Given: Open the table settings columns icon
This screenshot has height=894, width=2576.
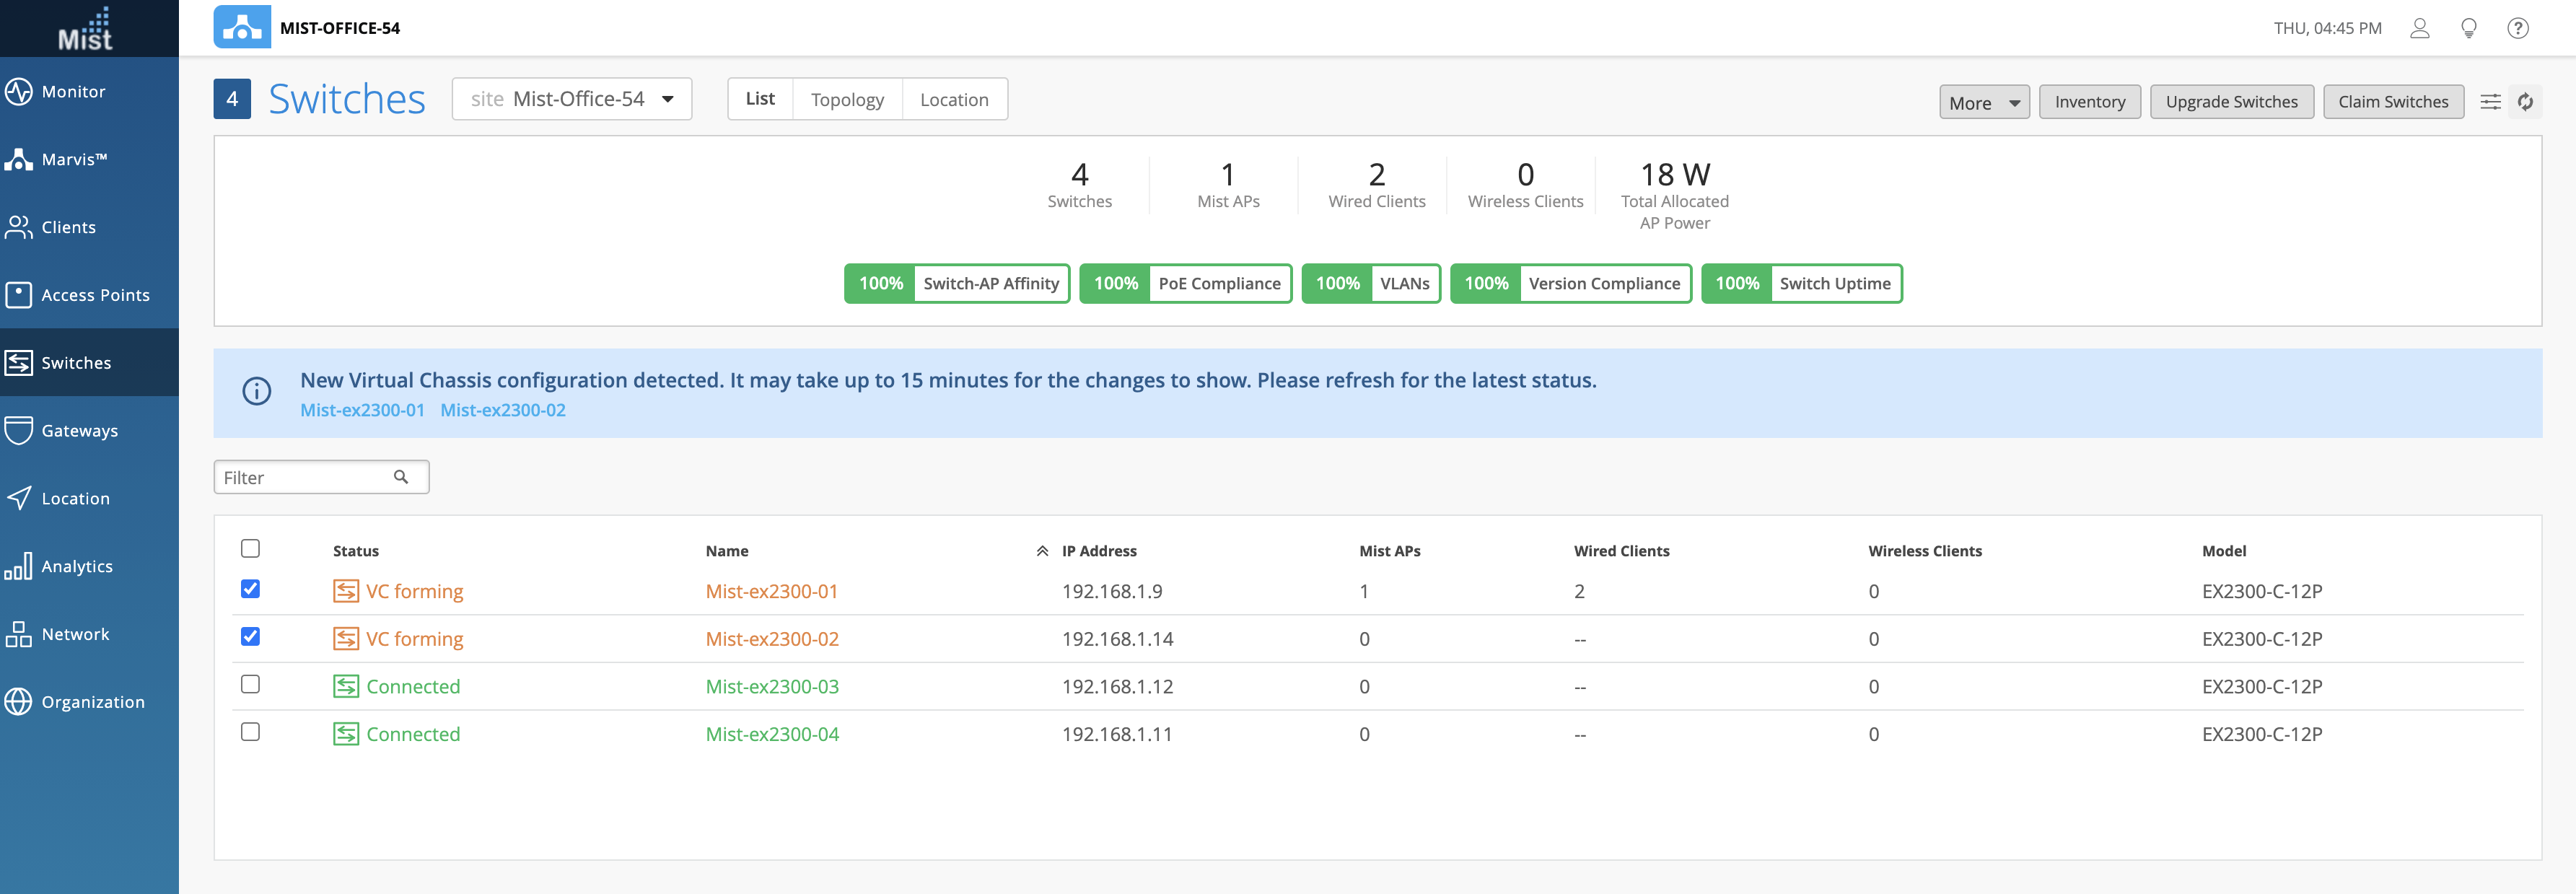Looking at the screenshot, I should click(2490, 102).
